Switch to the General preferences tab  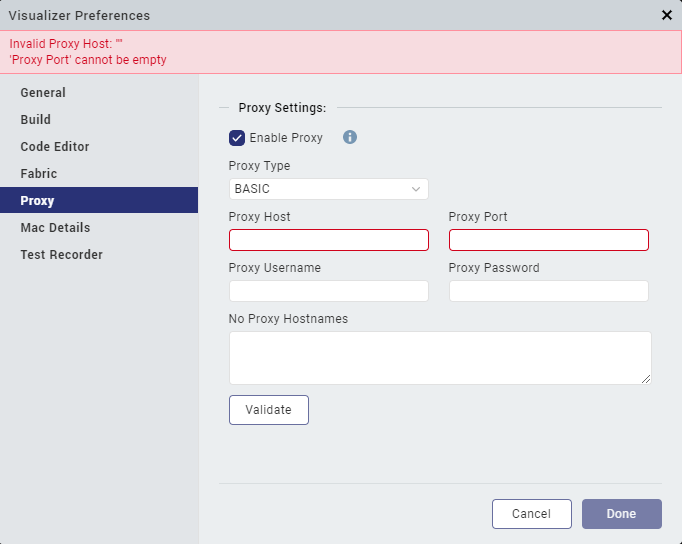43,93
